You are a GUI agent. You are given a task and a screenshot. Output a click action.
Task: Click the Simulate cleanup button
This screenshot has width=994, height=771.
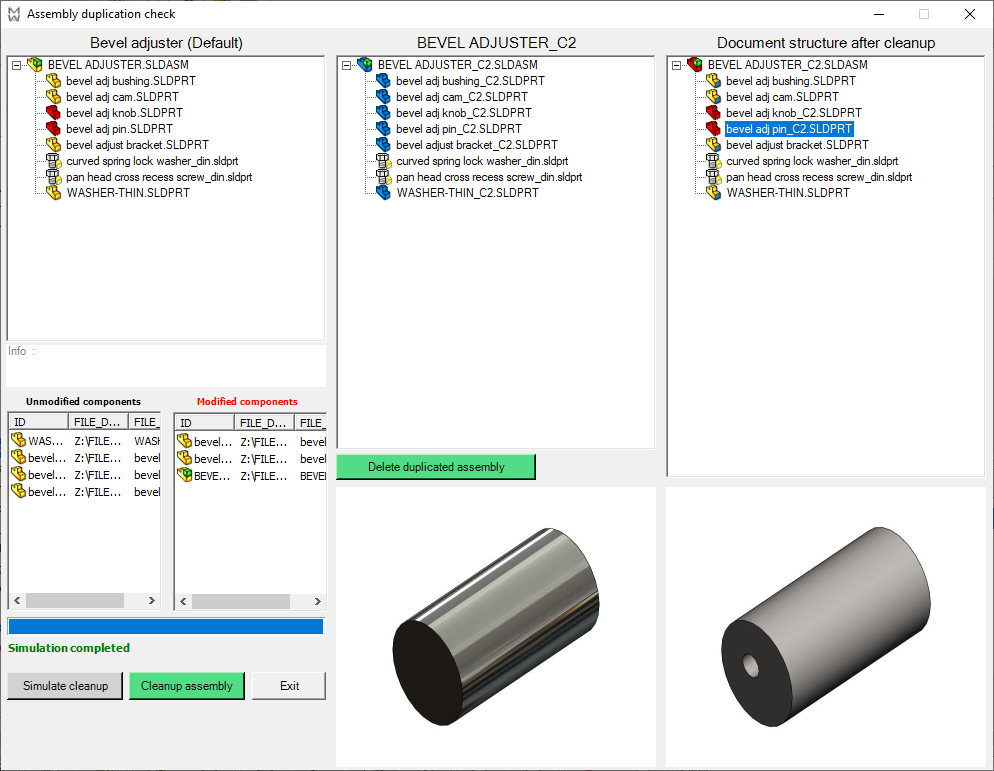(65, 686)
